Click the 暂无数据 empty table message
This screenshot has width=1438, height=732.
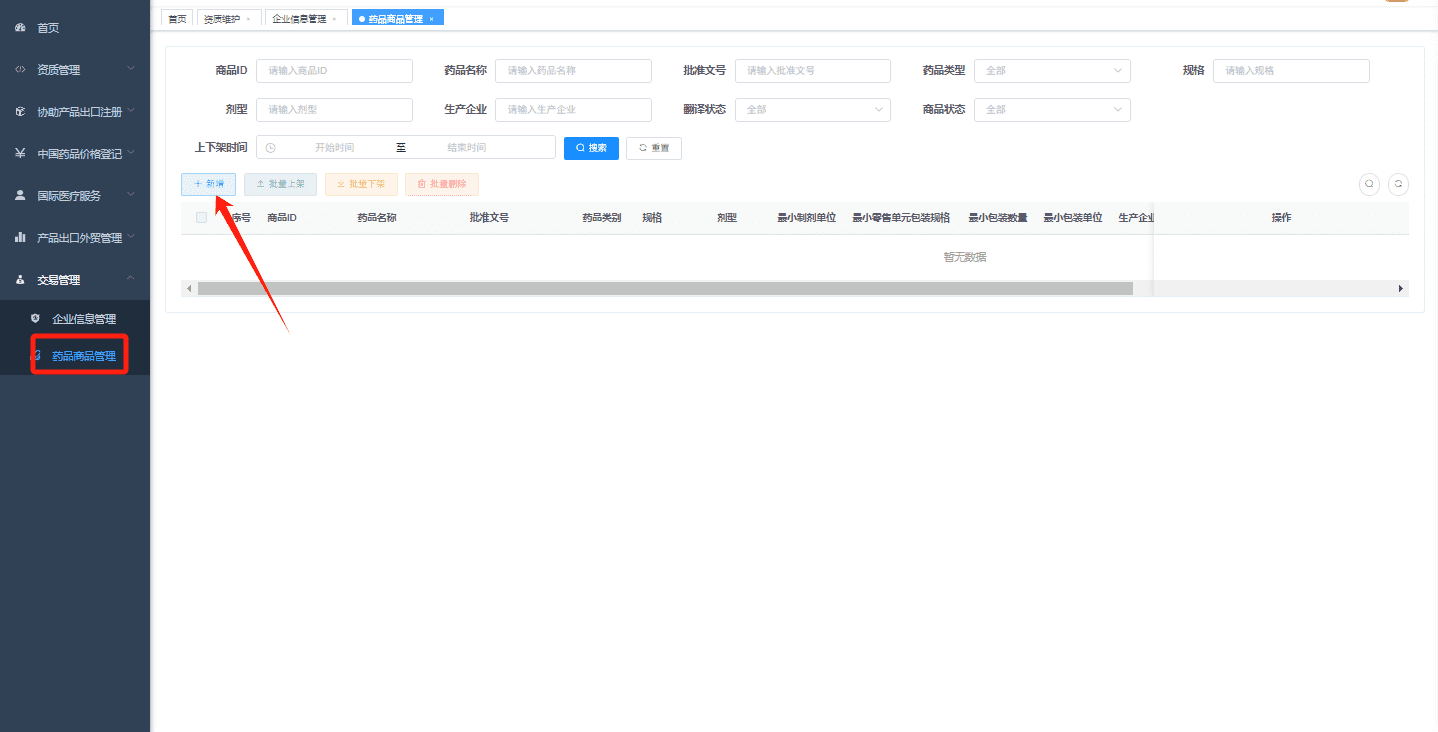click(x=965, y=257)
